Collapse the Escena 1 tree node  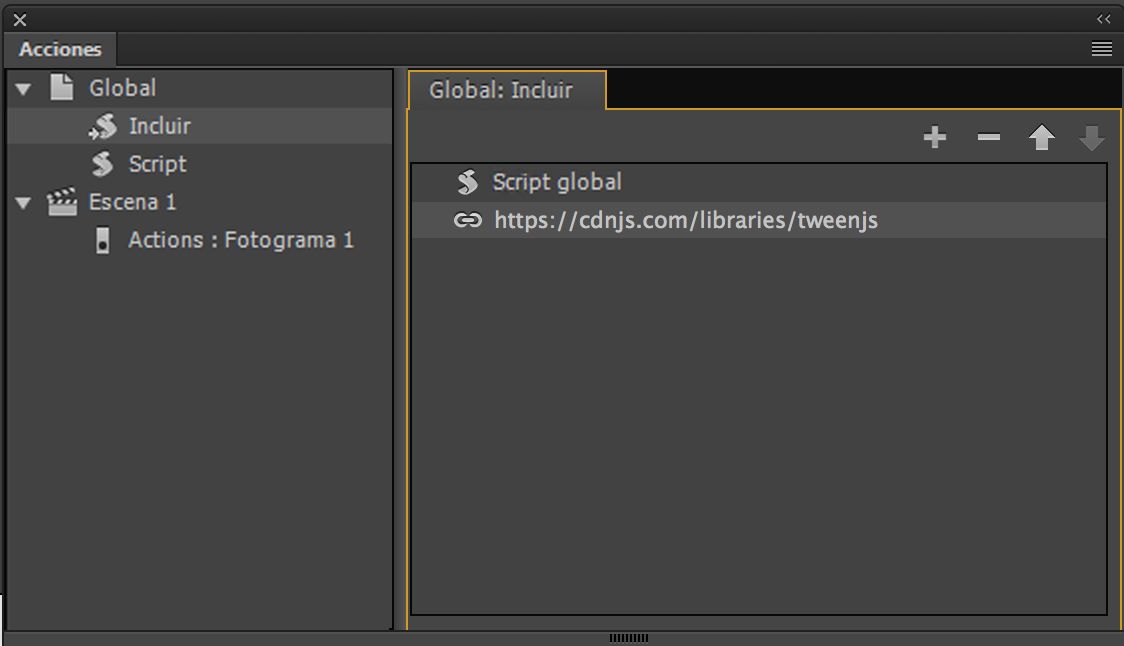tap(24, 204)
